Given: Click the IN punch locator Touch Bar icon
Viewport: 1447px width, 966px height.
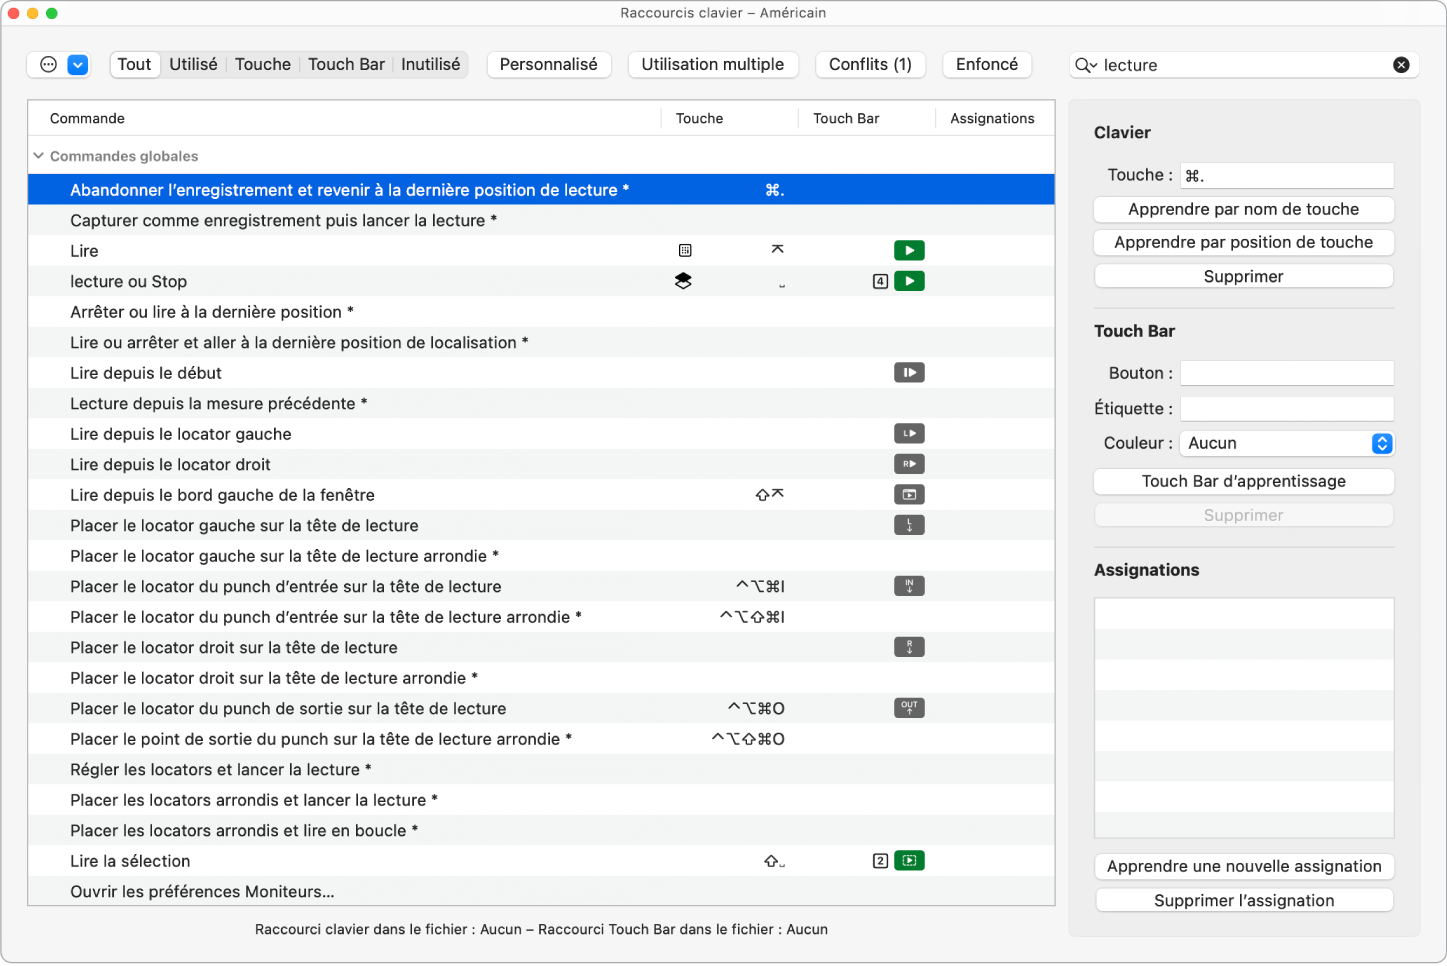Looking at the screenshot, I should tap(908, 587).
